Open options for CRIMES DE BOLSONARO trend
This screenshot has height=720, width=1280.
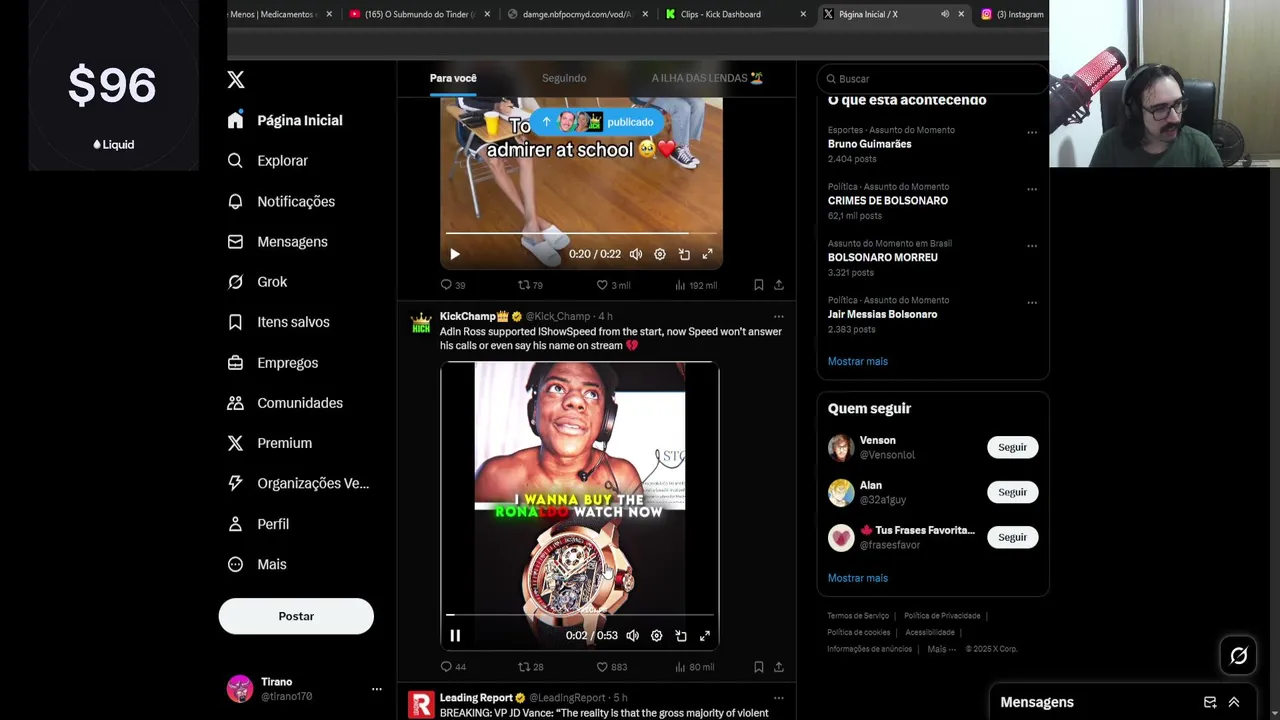pyautogui.click(x=1032, y=189)
